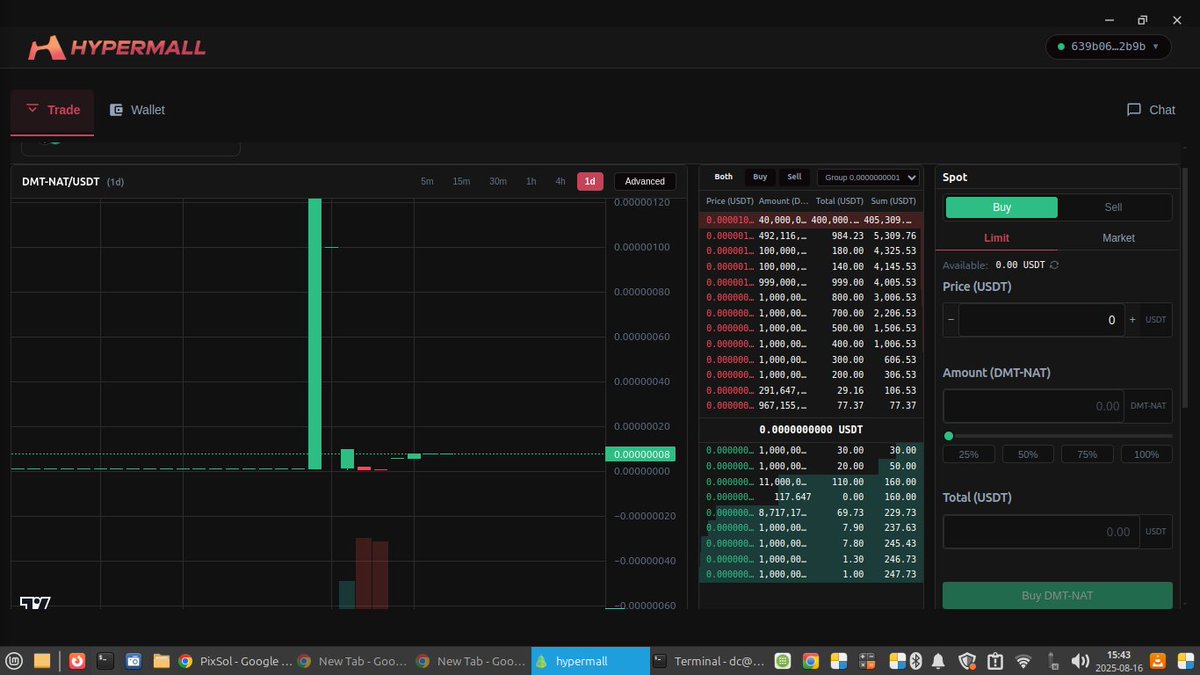
Task: Activate the hypermall taskbar window
Action: (x=590, y=661)
